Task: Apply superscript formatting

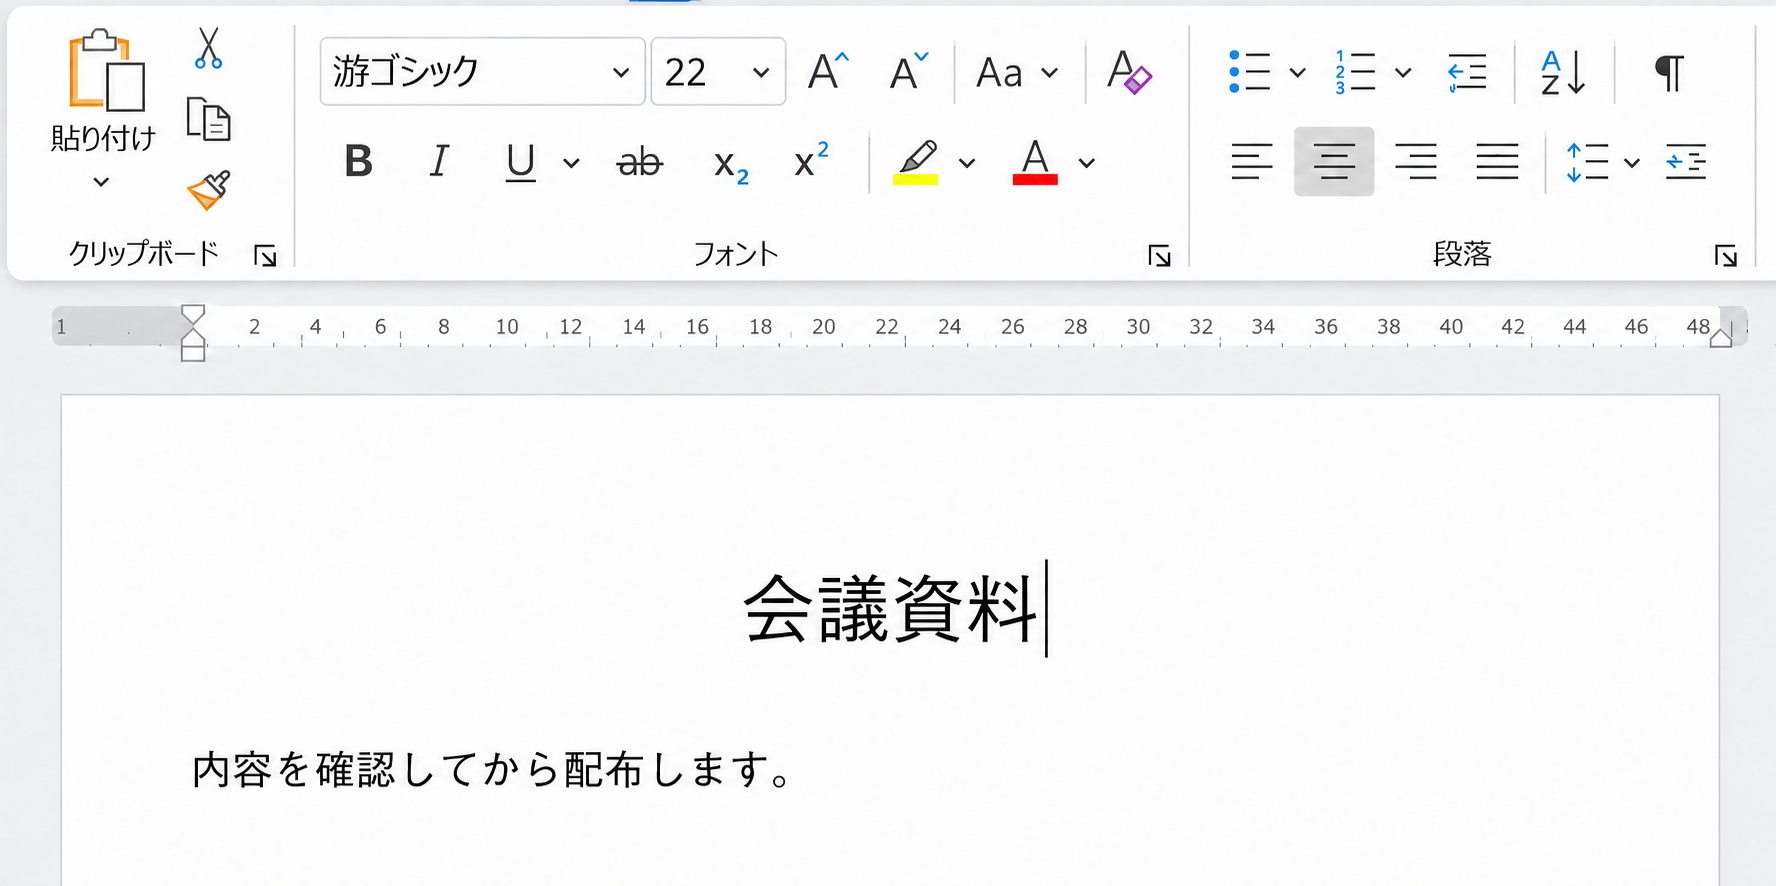Action: click(811, 160)
